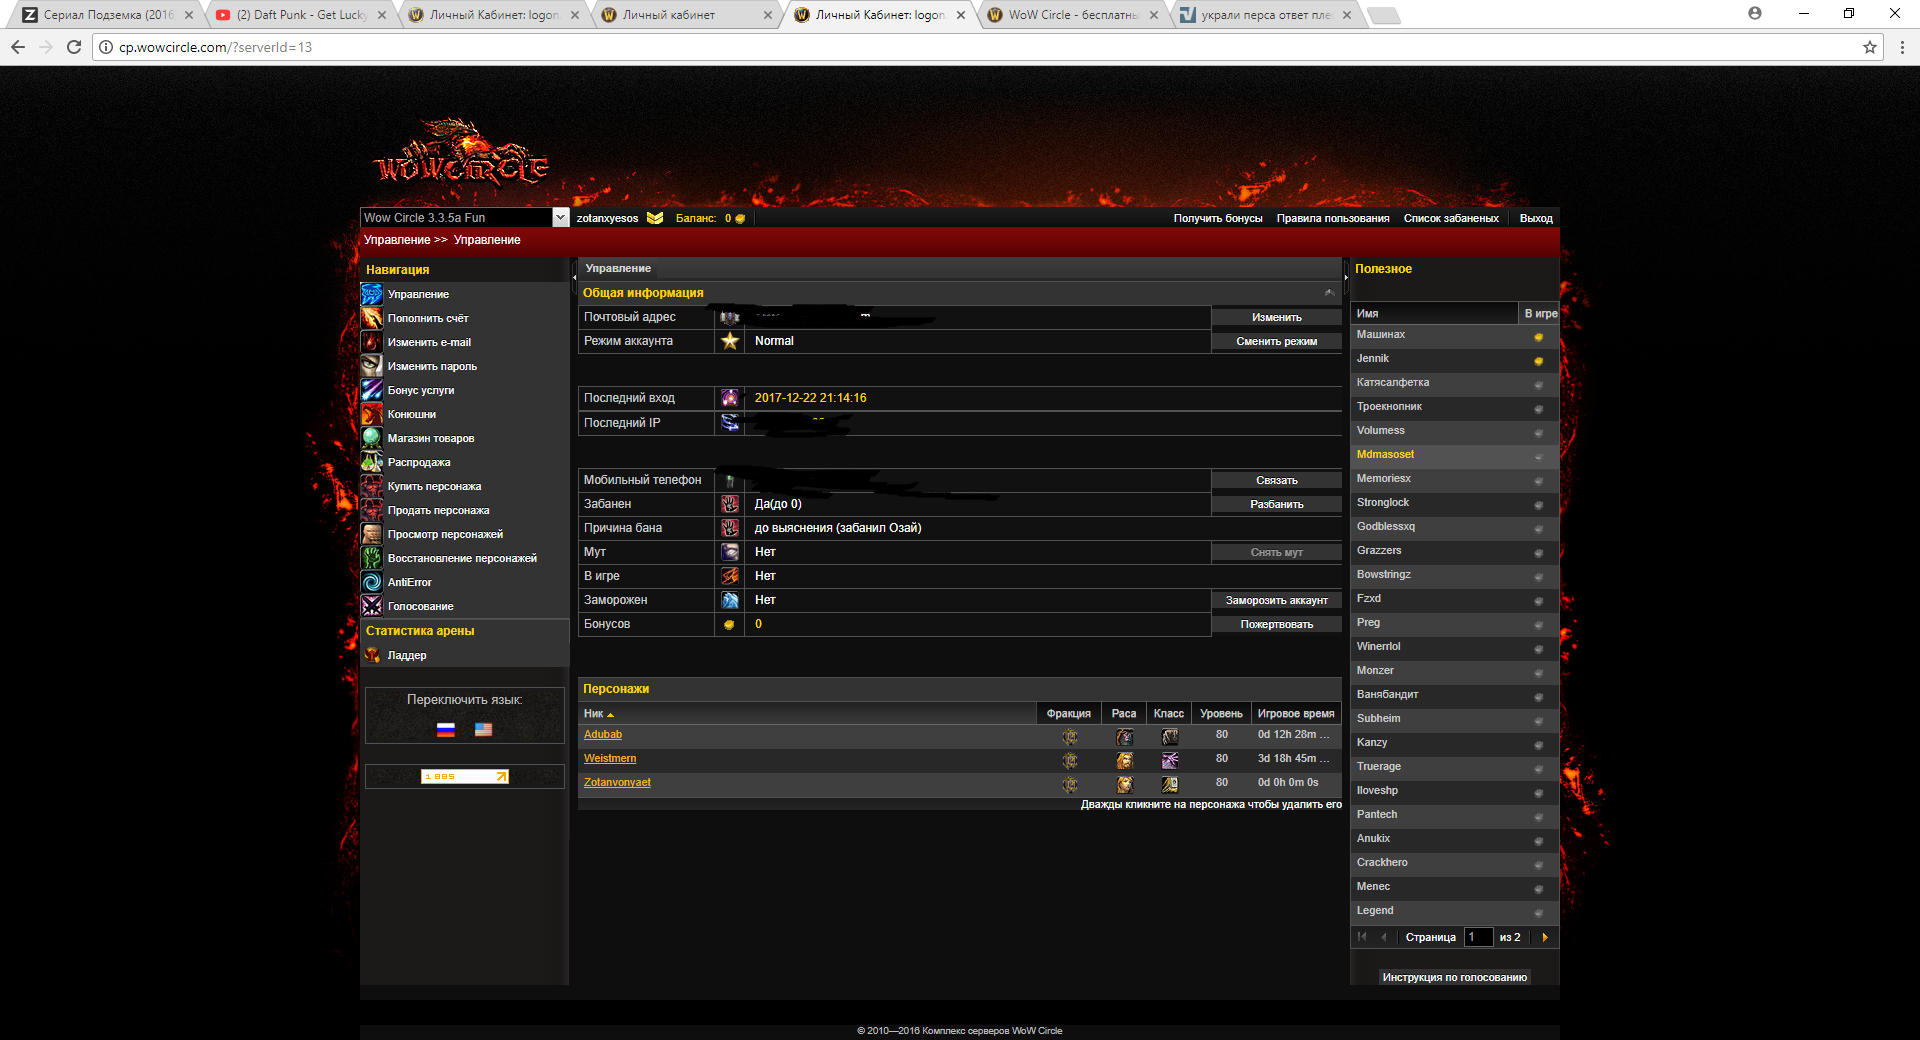This screenshot has width=1920, height=1040.
Task: Click the AntiError swirl icon
Action: (371, 582)
